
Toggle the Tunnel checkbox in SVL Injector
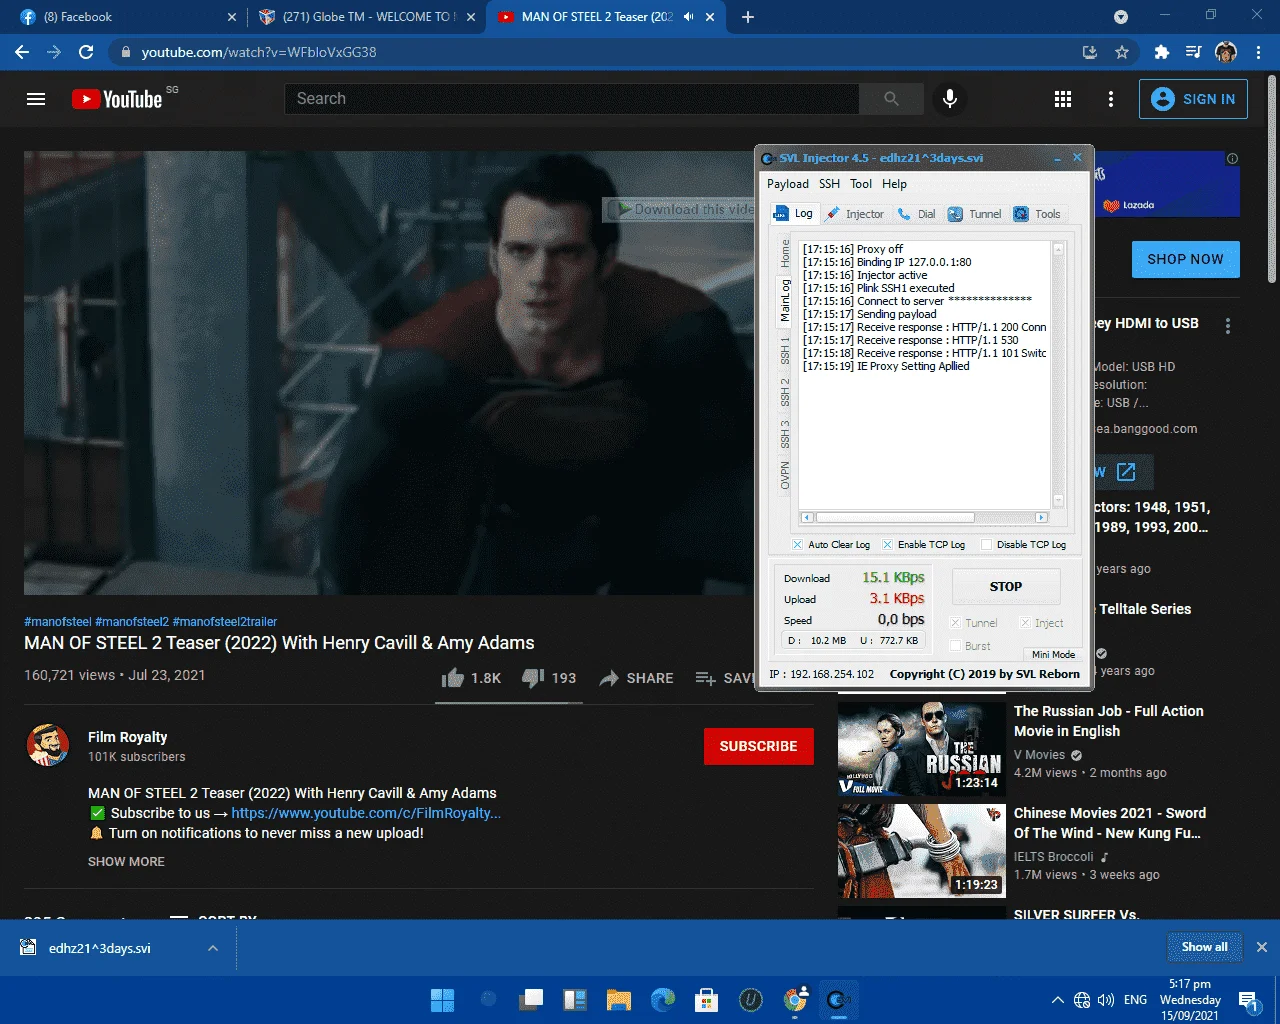(955, 623)
